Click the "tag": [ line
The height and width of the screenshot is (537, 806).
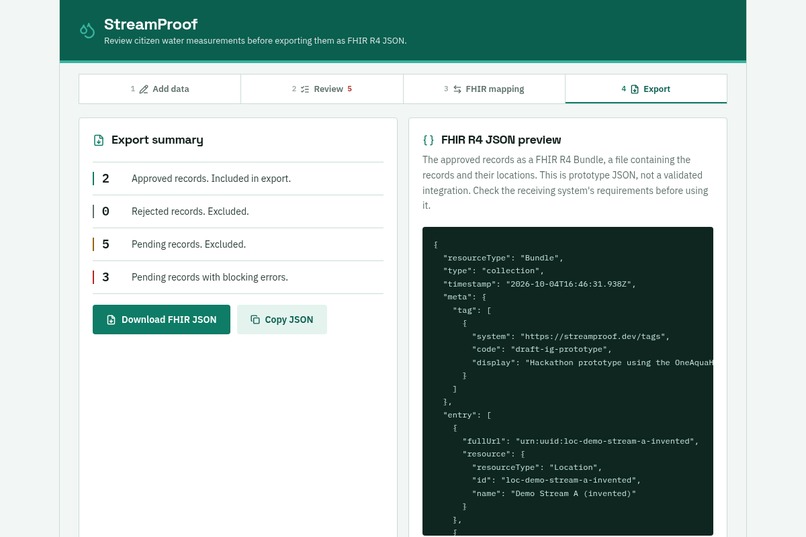(472, 310)
